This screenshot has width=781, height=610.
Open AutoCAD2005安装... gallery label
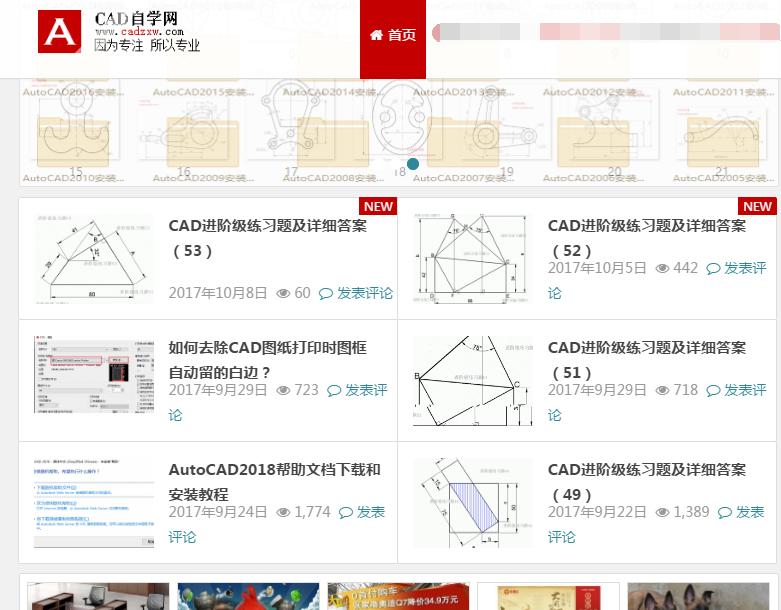point(723,178)
